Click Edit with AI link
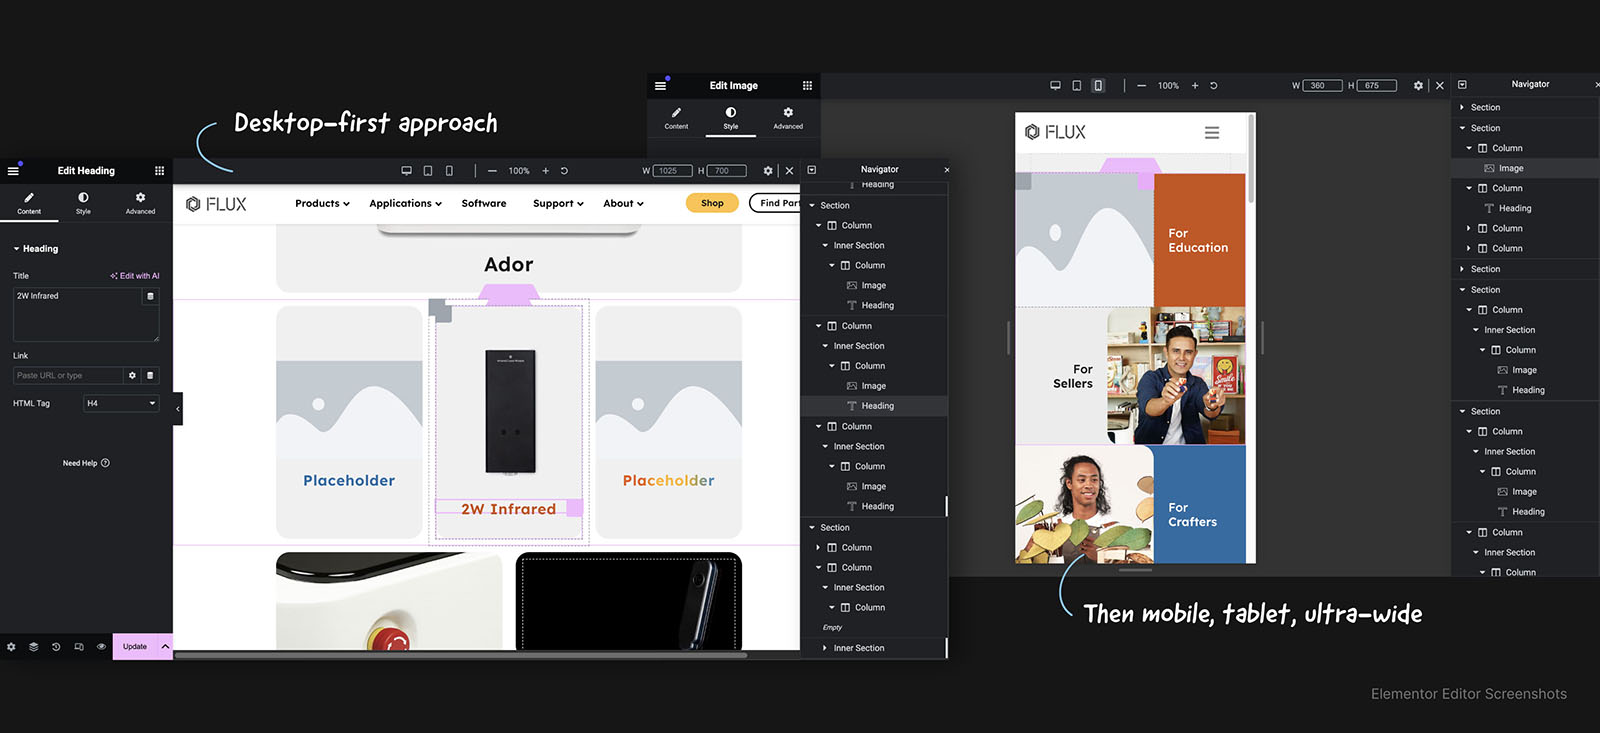 135,276
